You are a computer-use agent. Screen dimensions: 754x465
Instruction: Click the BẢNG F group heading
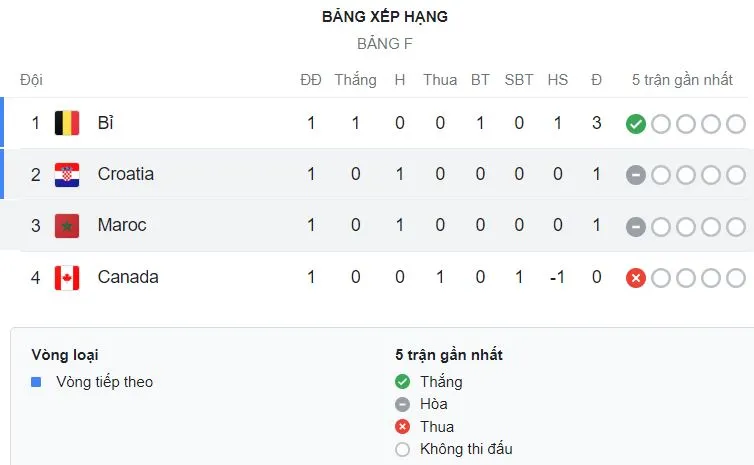(x=385, y=44)
